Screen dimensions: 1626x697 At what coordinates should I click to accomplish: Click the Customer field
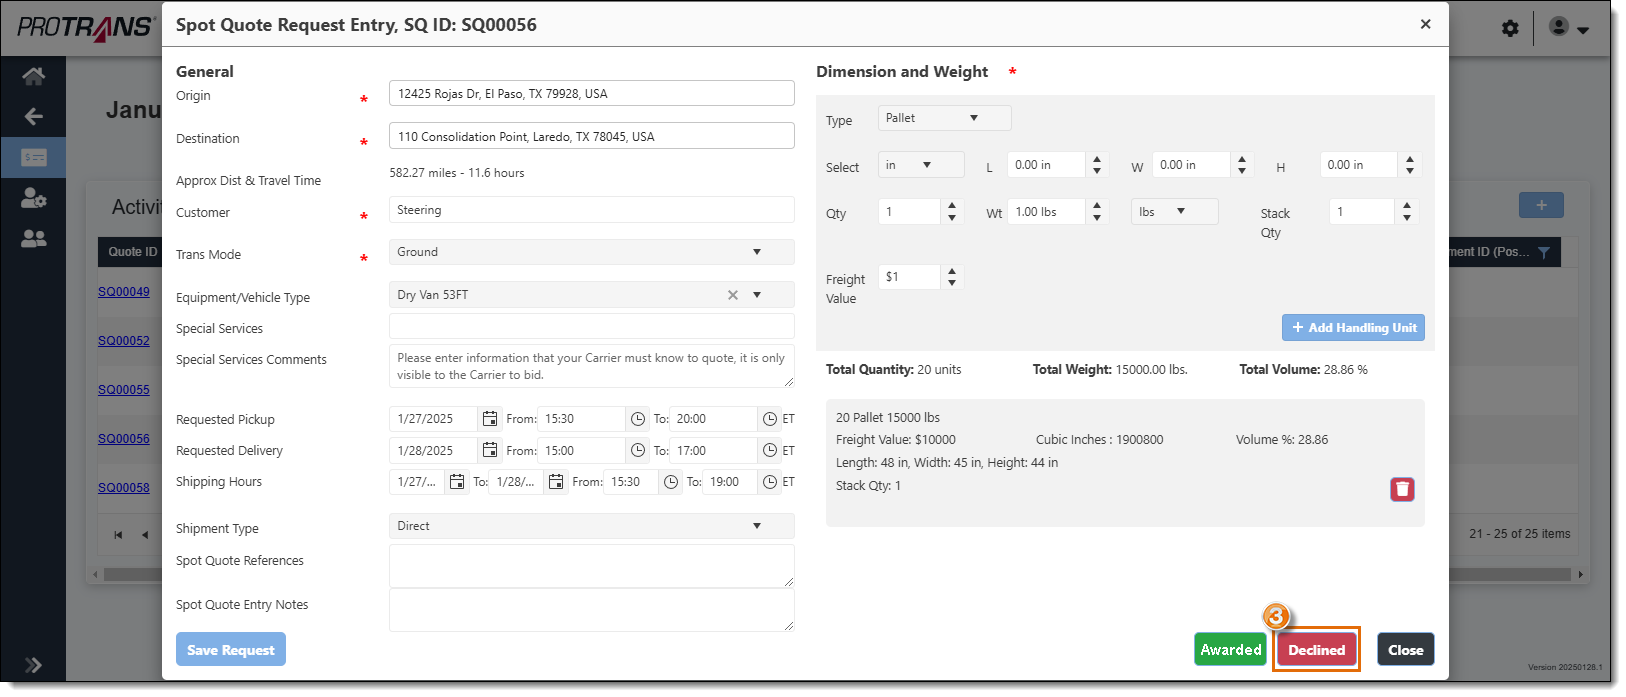pos(591,210)
